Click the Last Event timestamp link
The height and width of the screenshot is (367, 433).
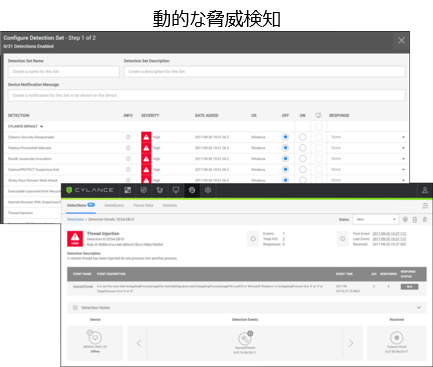(389, 239)
